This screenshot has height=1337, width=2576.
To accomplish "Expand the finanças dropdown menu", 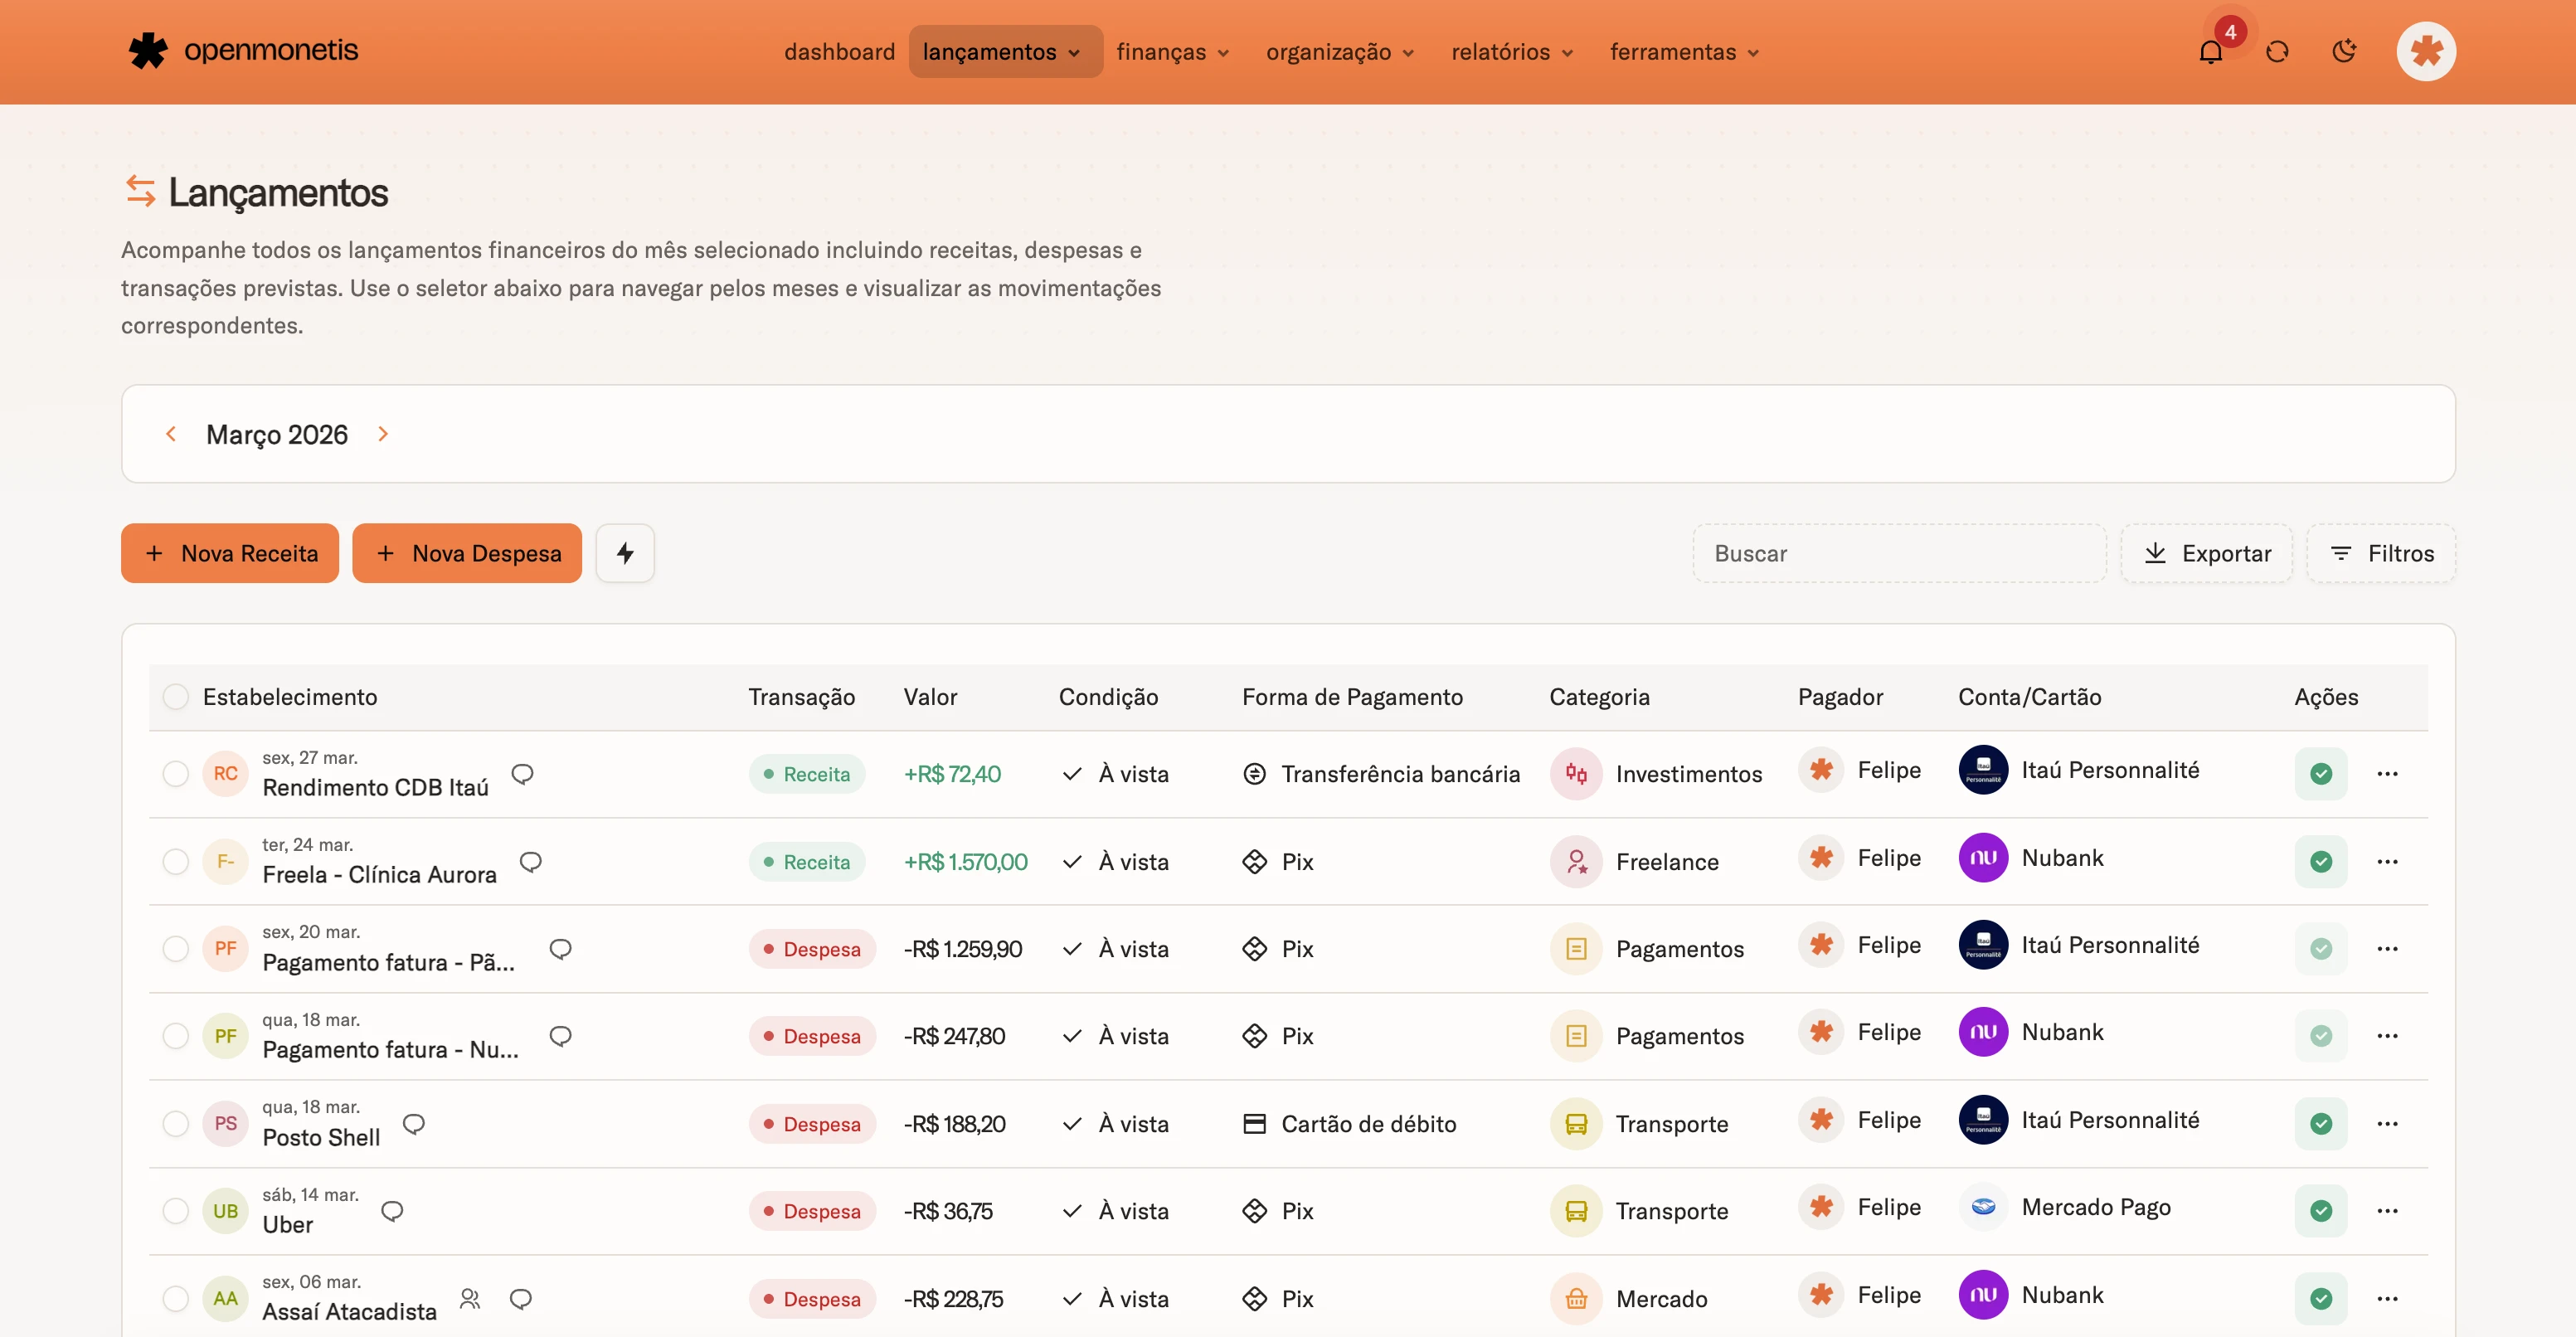I will pos(1172,52).
